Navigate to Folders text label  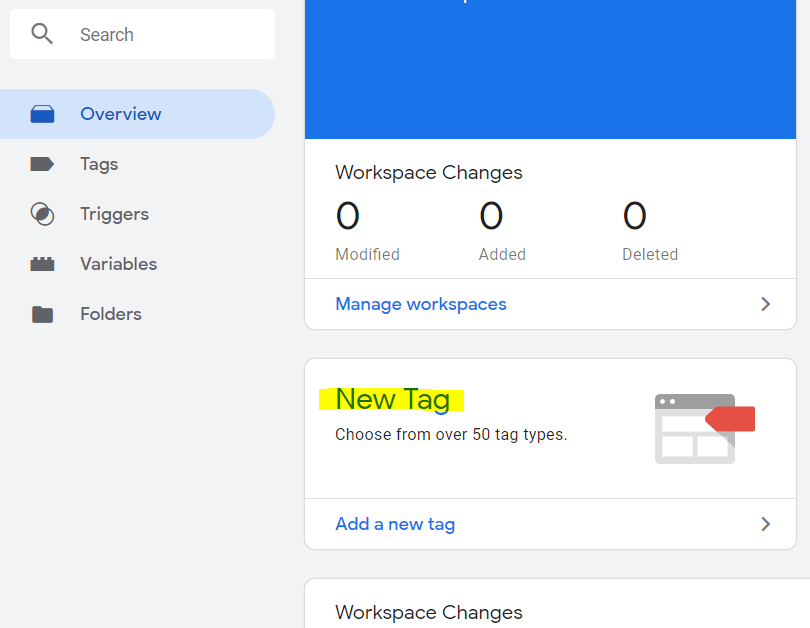click(110, 314)
